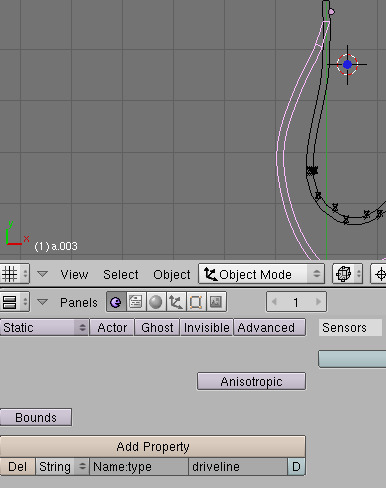Expand the Static physics type dropdown
The image size is (386, 488).
pos(44,328)
